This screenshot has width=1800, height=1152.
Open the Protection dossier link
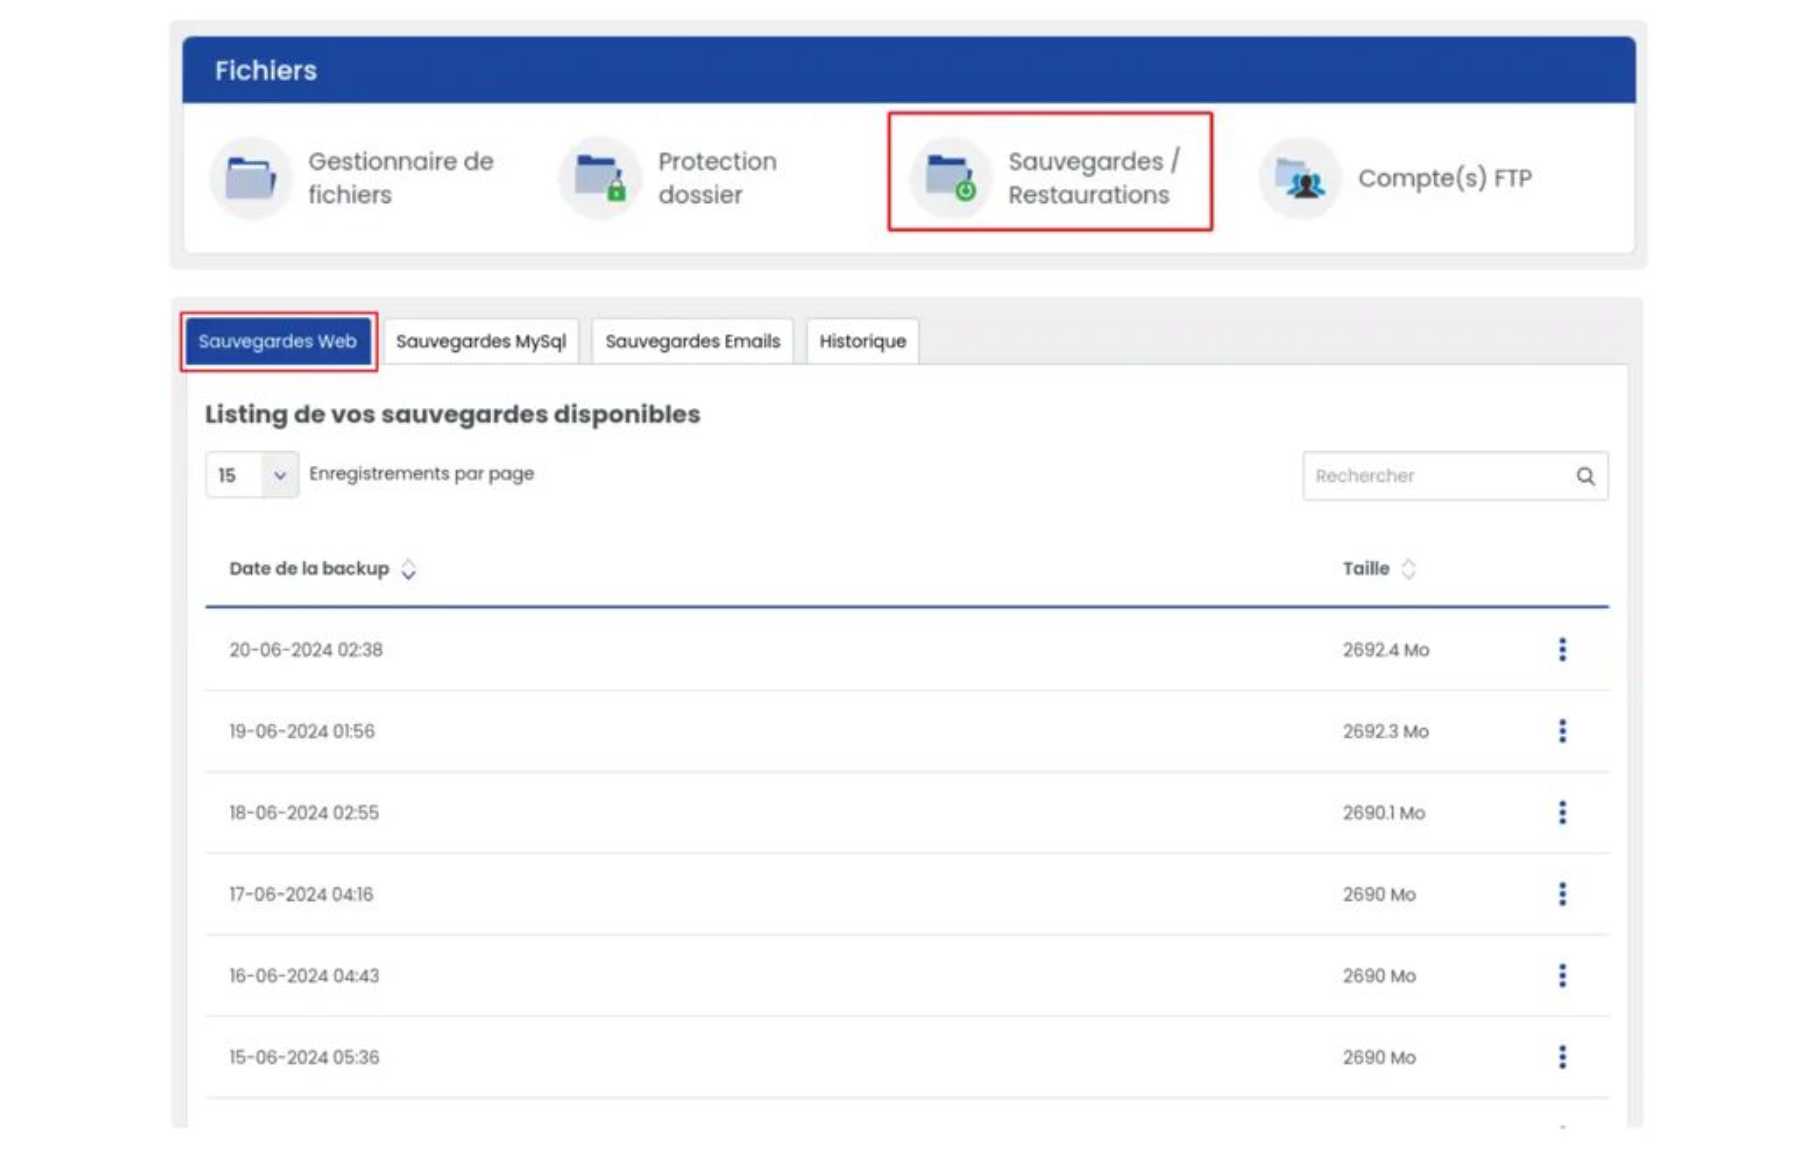[x=717, y=178]
